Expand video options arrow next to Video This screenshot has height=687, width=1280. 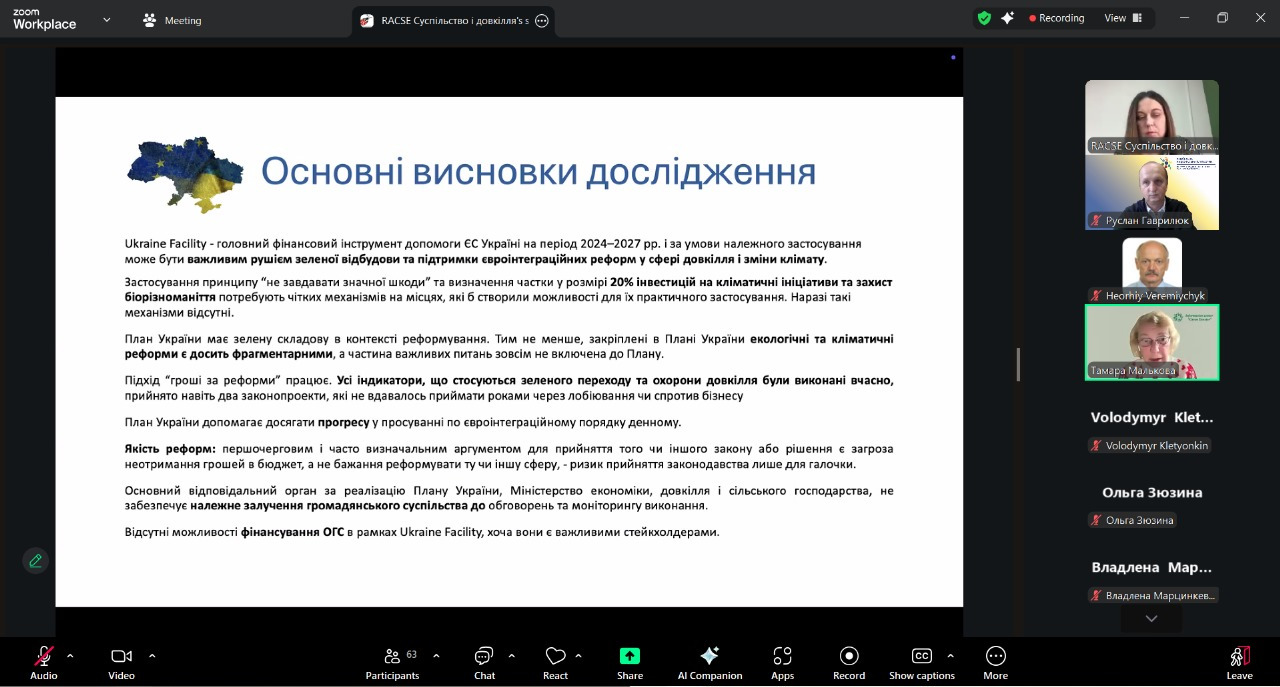[152, 656]
